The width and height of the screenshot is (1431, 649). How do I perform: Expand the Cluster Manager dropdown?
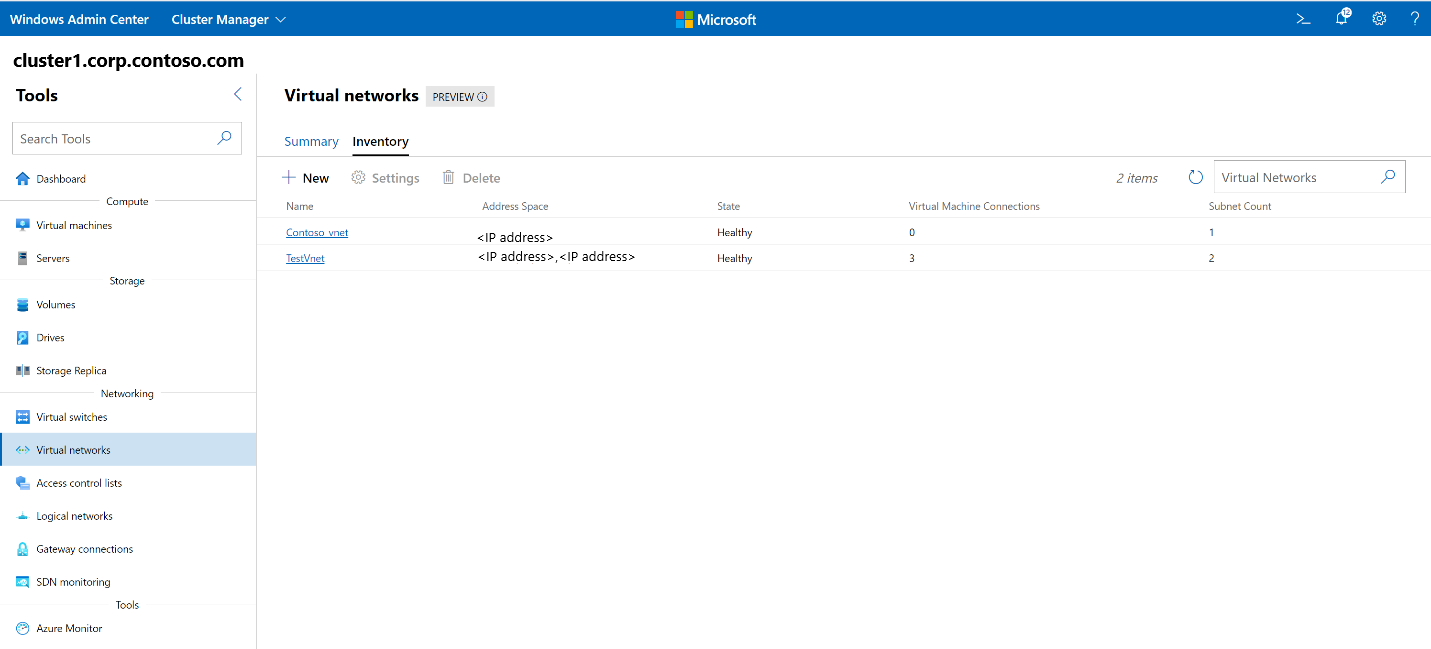pos(228,18)
